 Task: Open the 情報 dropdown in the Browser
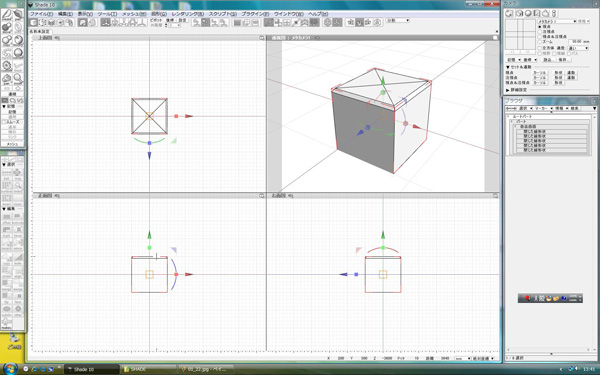click(x=561, y=109)
